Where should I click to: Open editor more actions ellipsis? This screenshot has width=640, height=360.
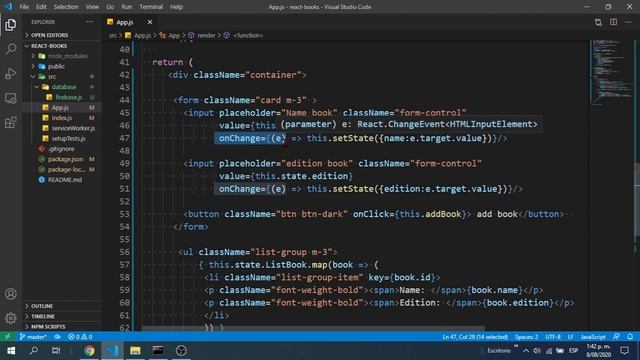click(x=628, y=22)
